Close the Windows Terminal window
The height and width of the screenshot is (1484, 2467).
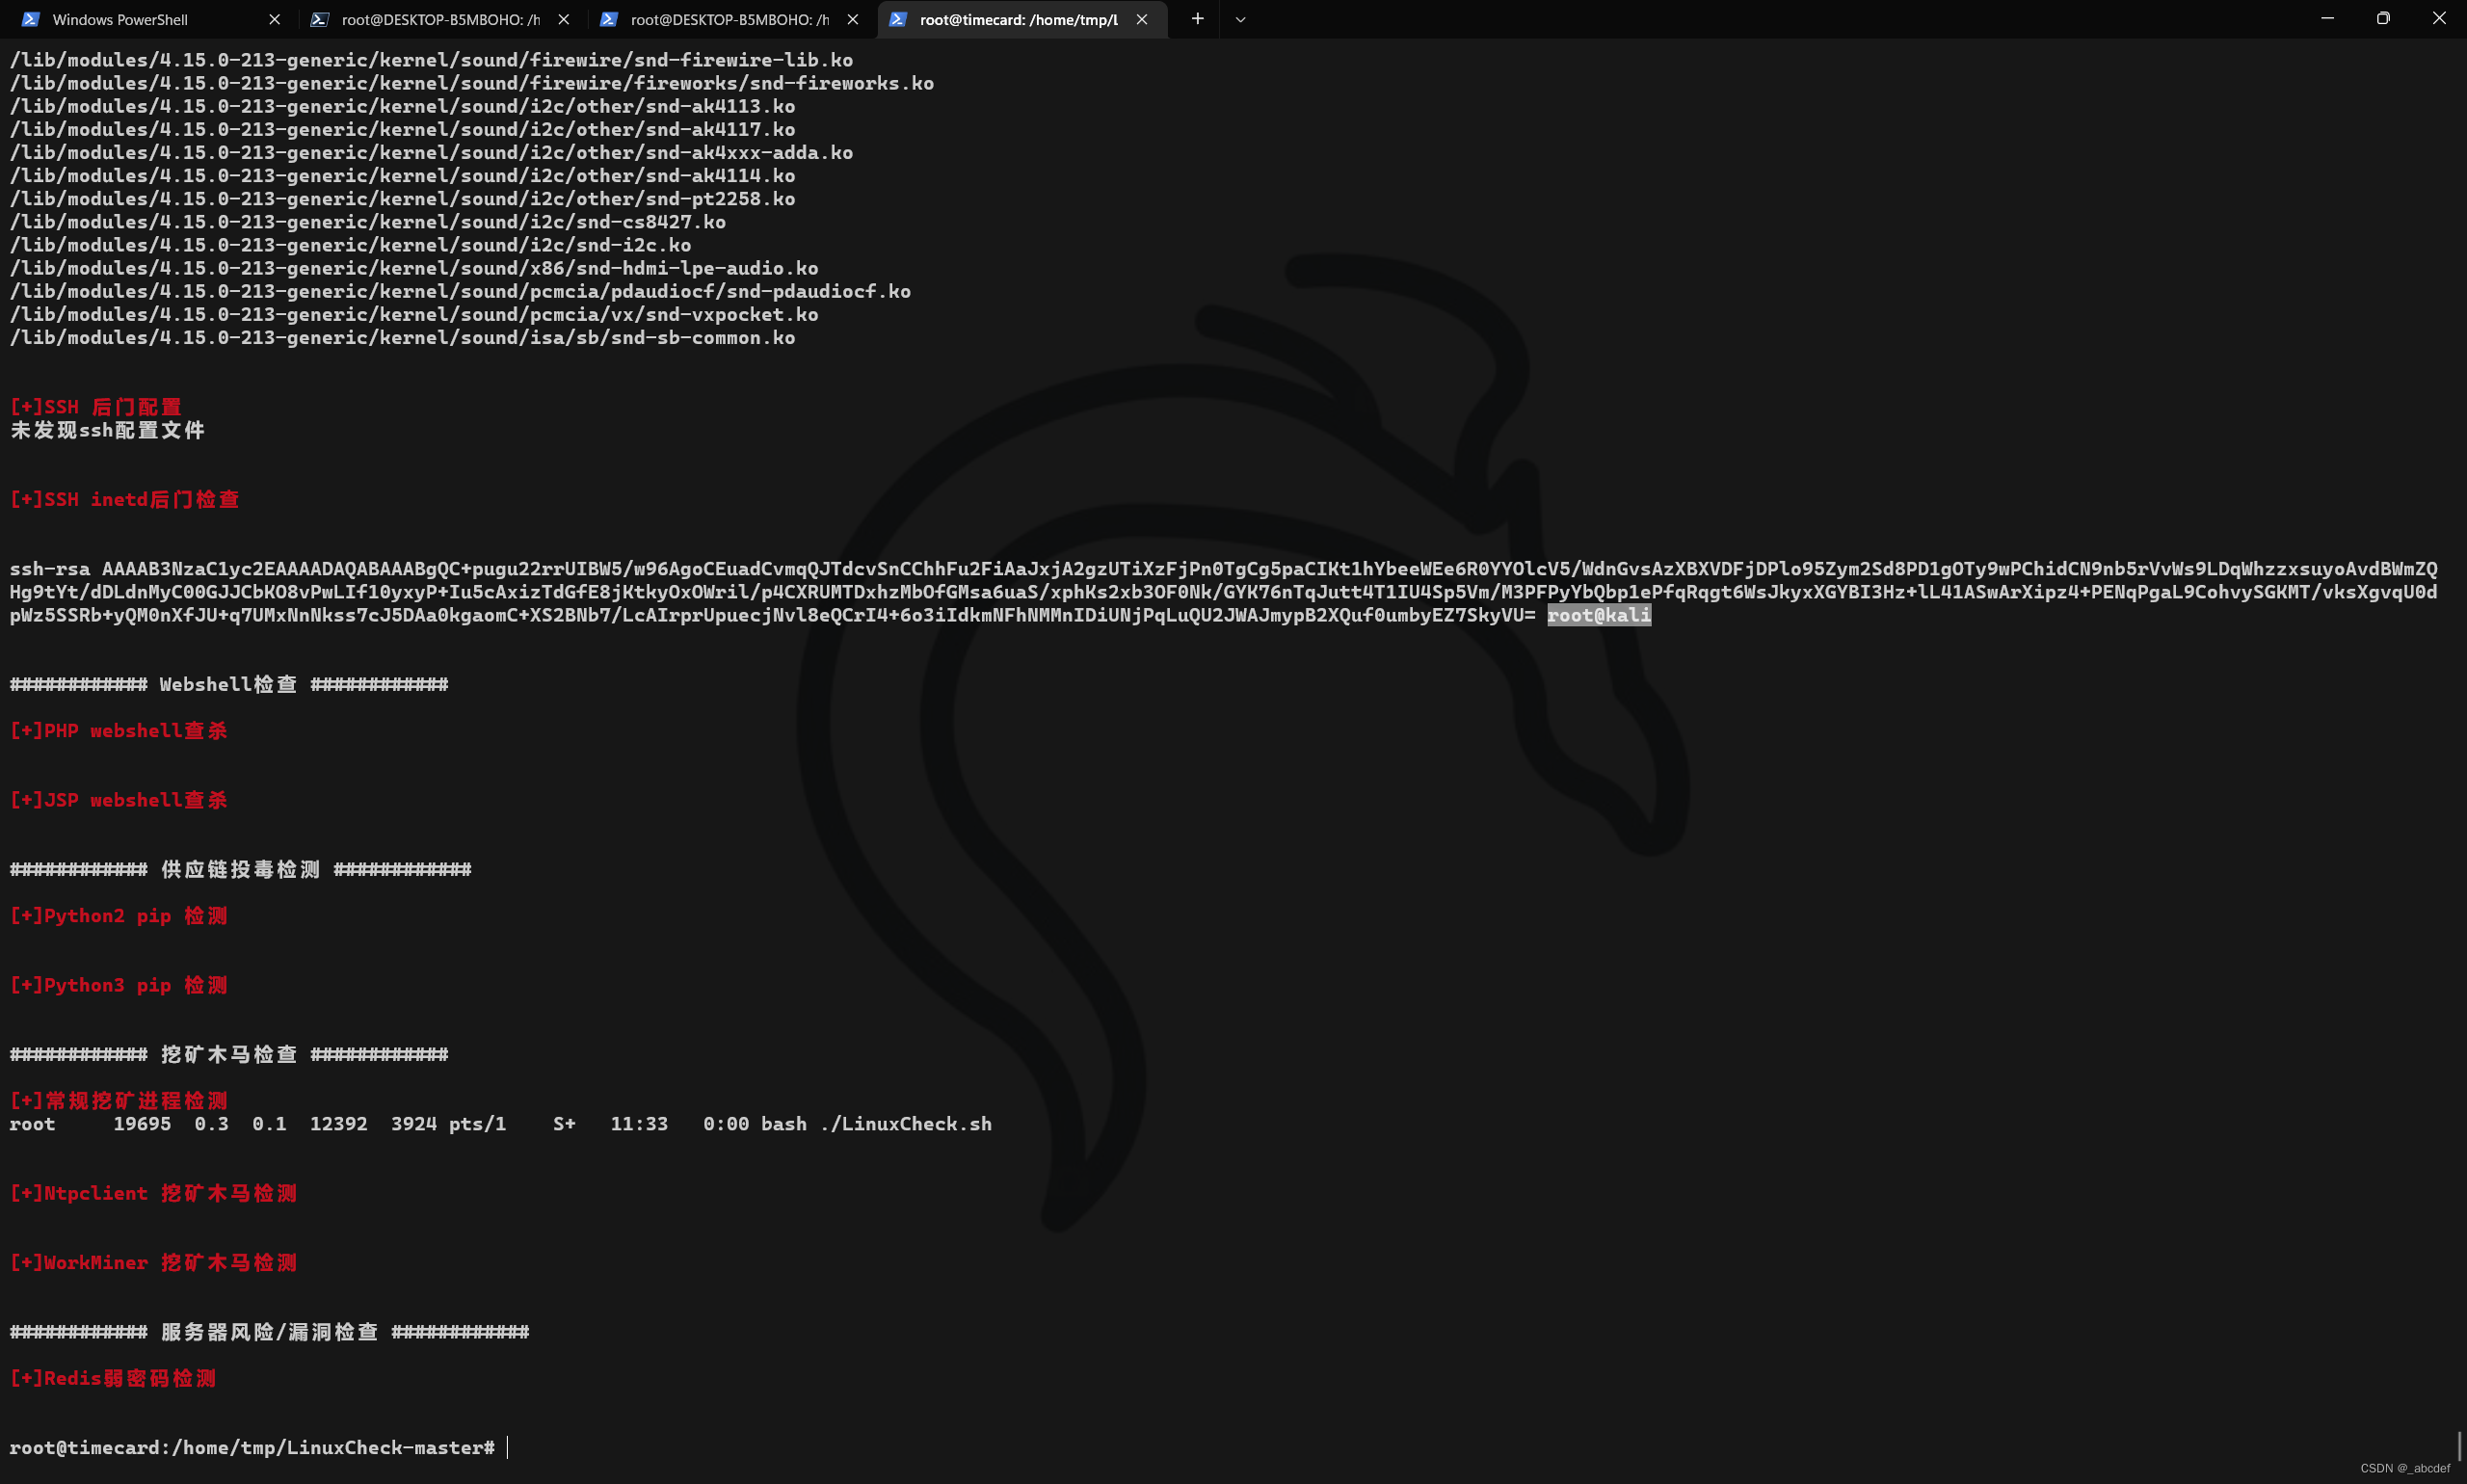point(2439,18)
